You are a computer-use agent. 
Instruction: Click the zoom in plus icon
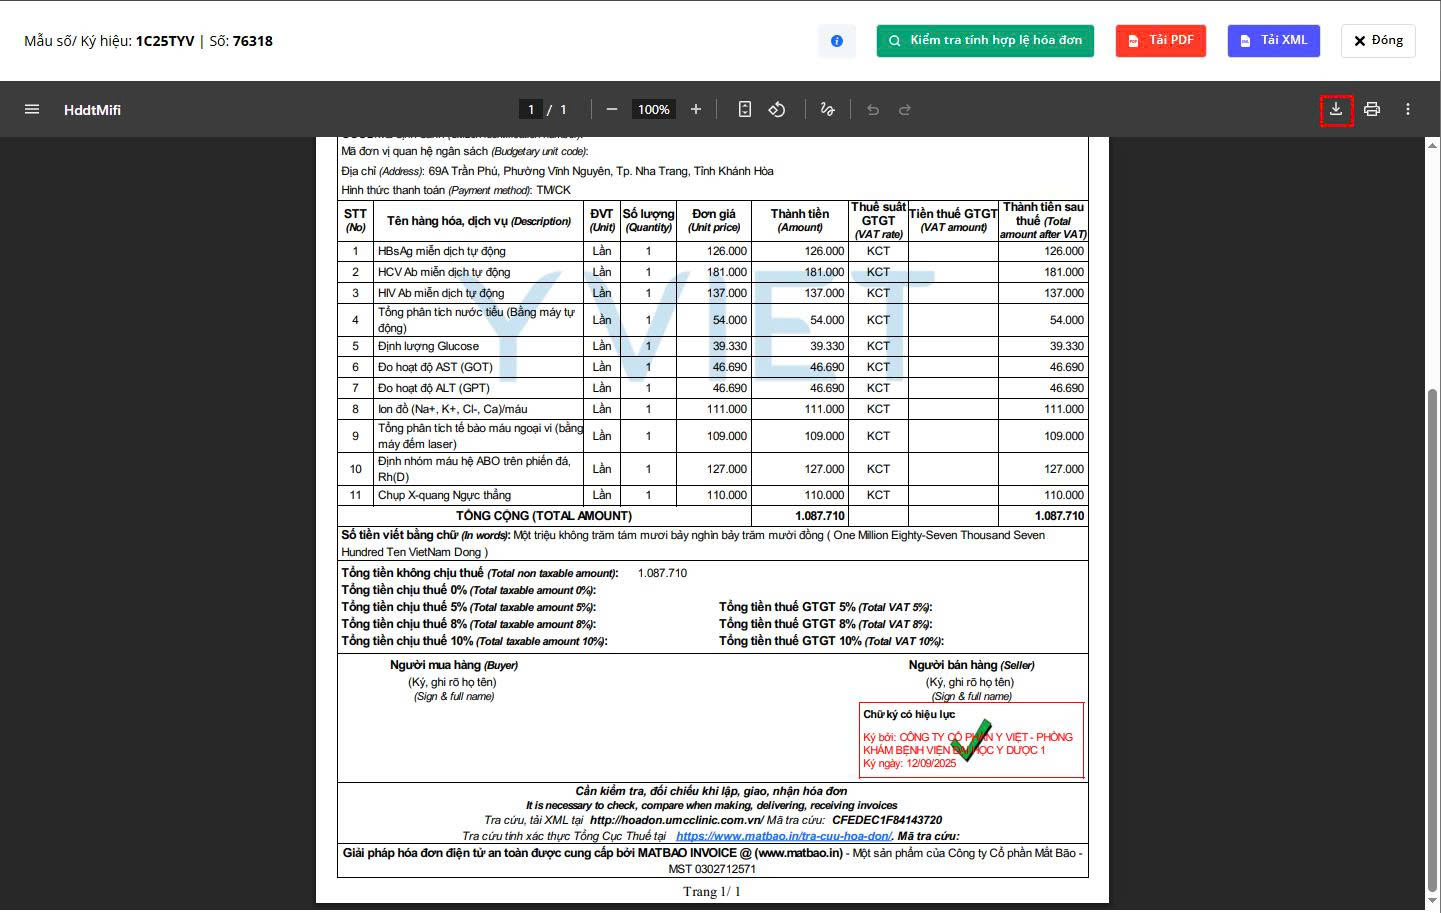(696, 110)
